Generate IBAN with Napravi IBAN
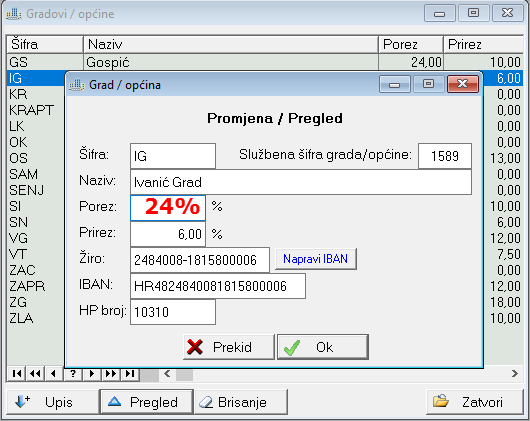Screen dimensions: 530x421 point(316,259)
